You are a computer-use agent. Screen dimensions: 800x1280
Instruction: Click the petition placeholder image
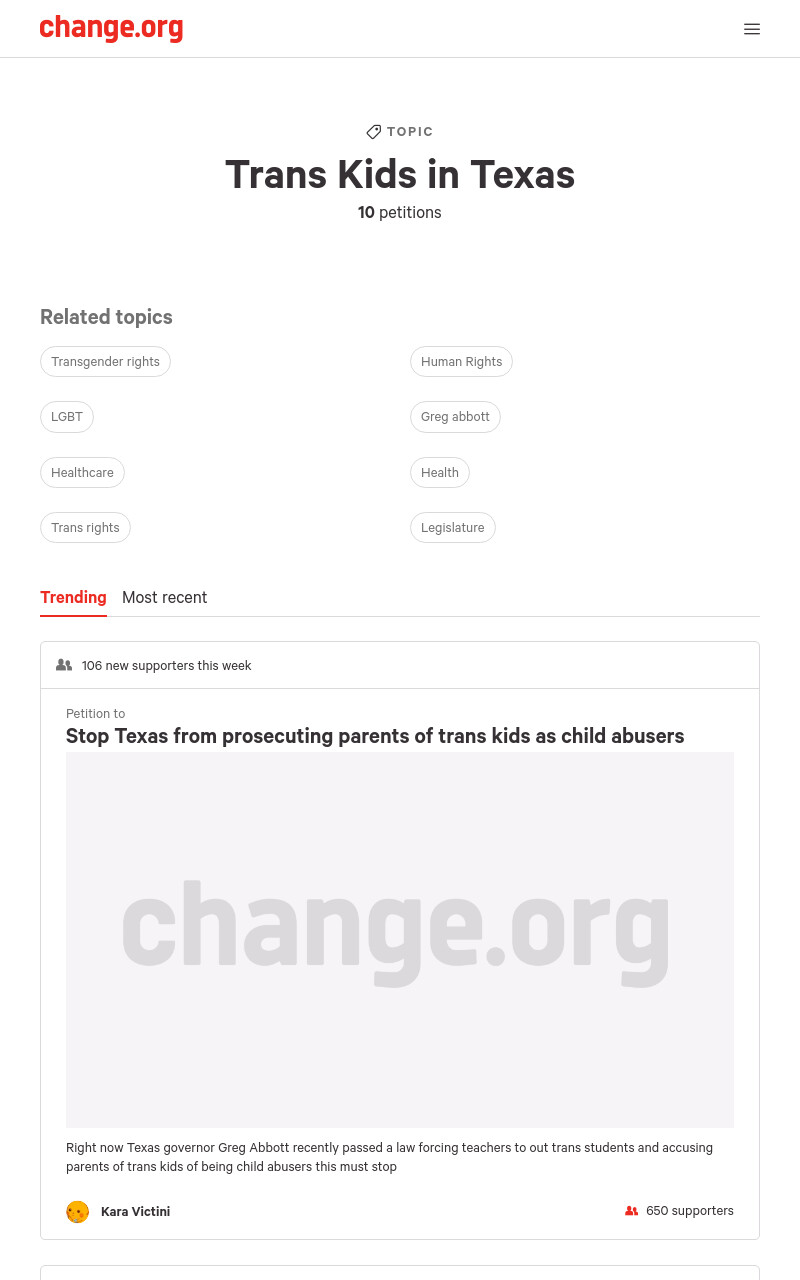pos(400,940)
